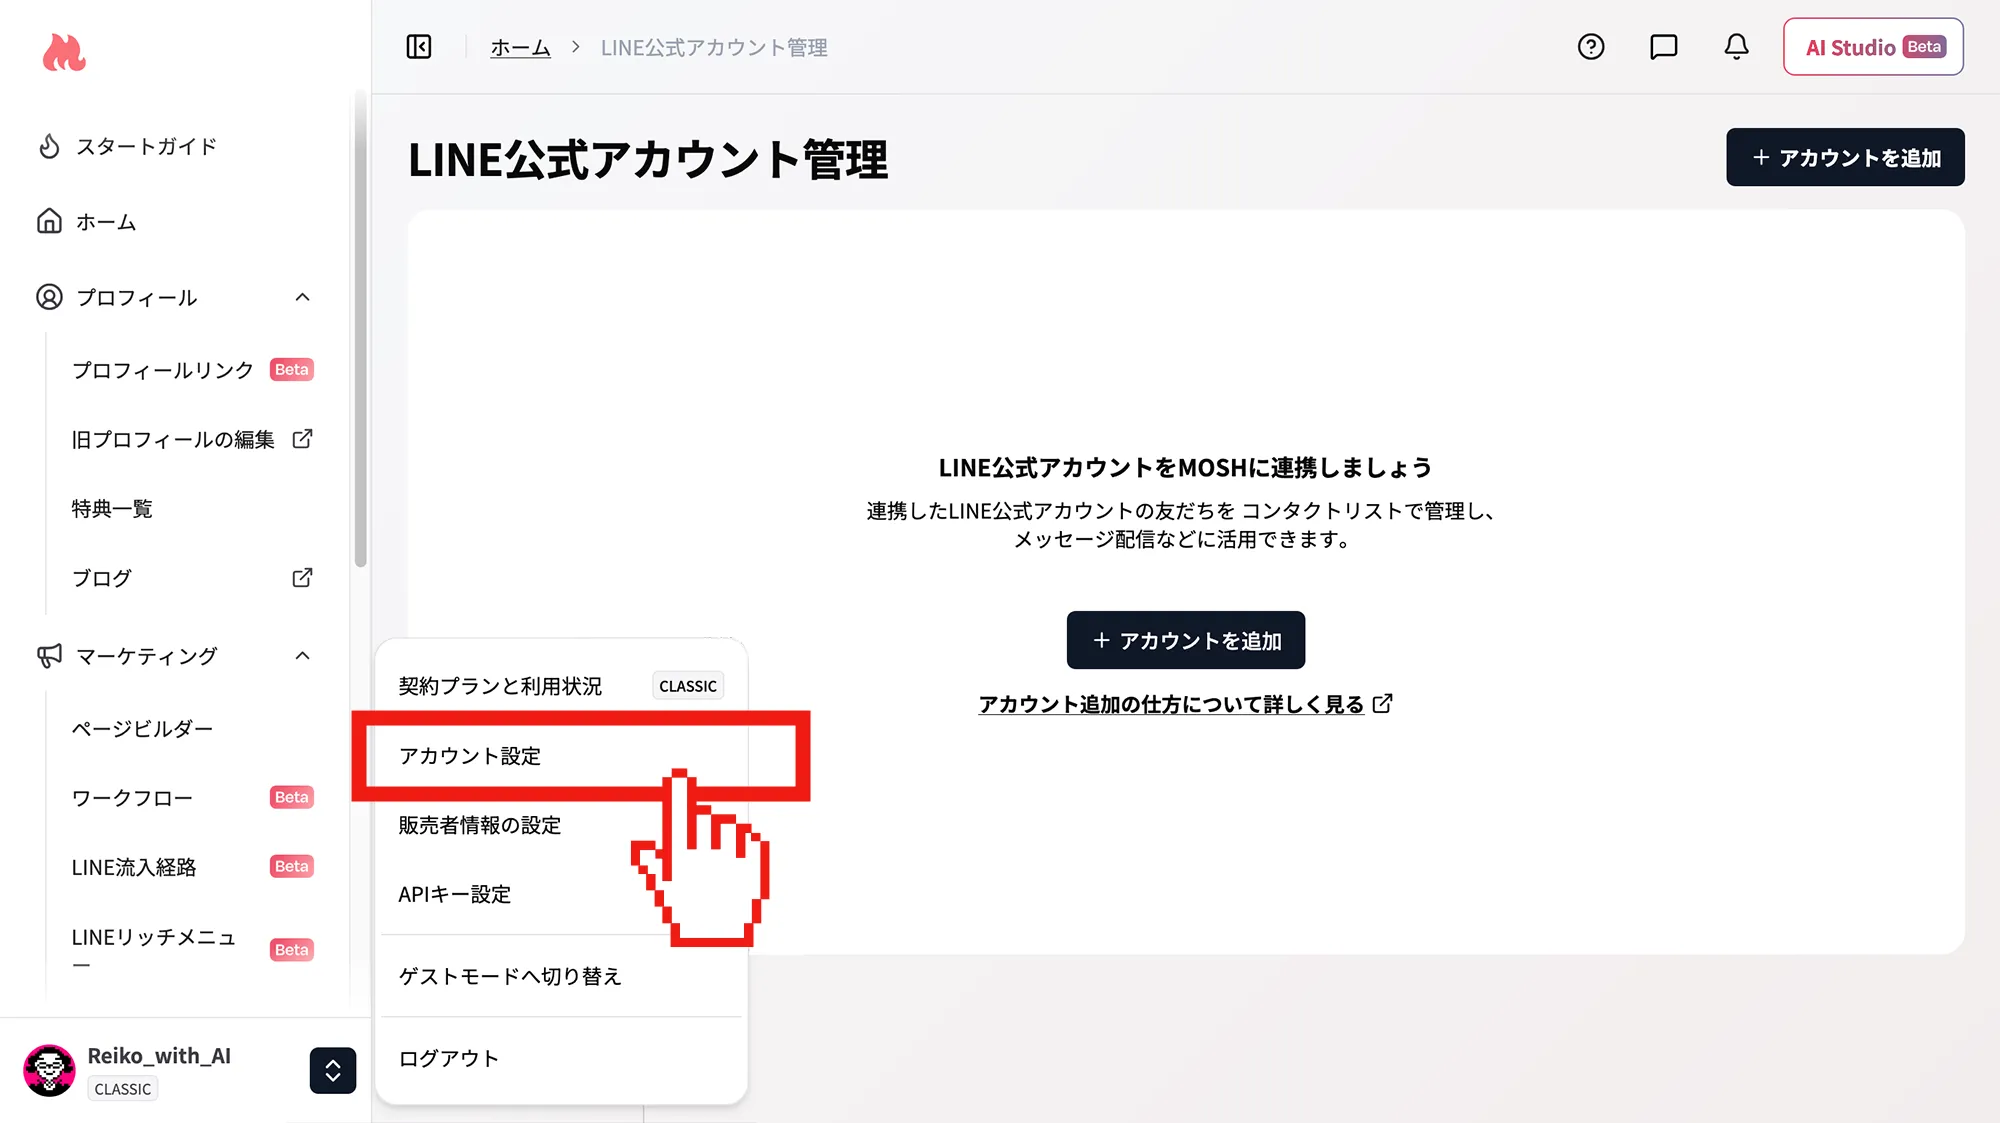Collapse the マーケティング section chevron
Viewport: 2000px width, 1123px height.
(x=303, y=656)
